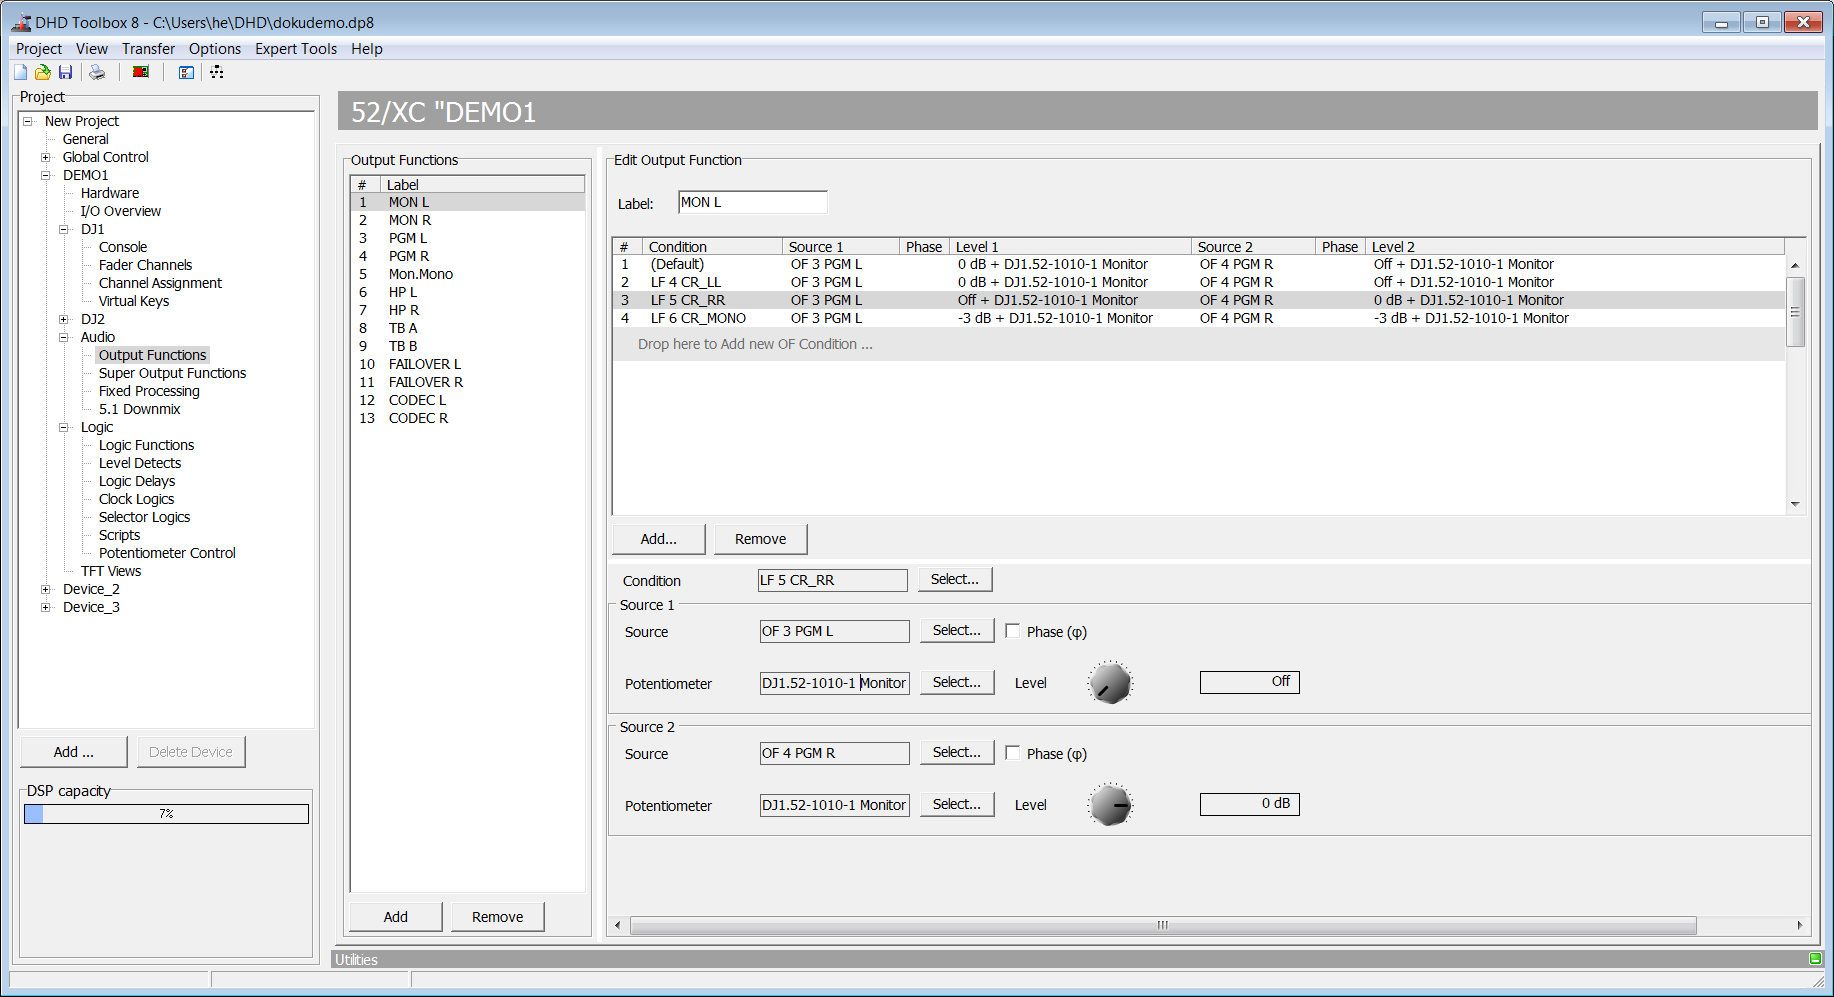This screenshot has width=1834, height=997.
Task: Click the print toolbar icon
Action: coord(96,71)
